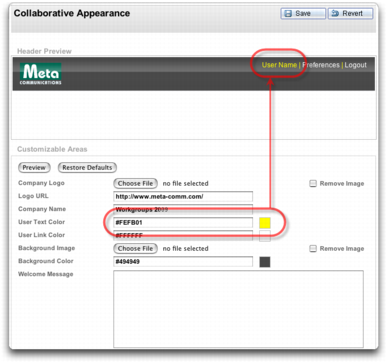This screenshot has width=387, height=363.
Task: Open the yellow User Text Color swatch
Action: (x=265, y=223)
